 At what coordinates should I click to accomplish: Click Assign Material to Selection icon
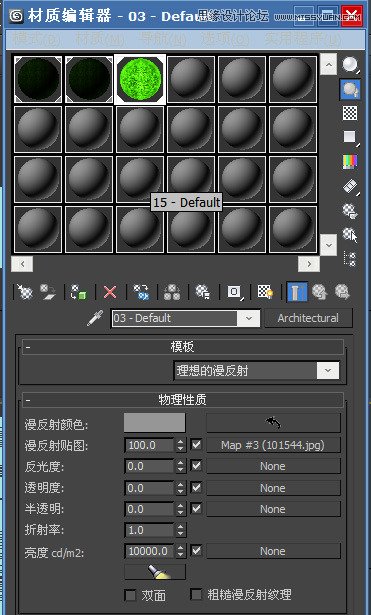pyautogui.click(x=78, y=292)
